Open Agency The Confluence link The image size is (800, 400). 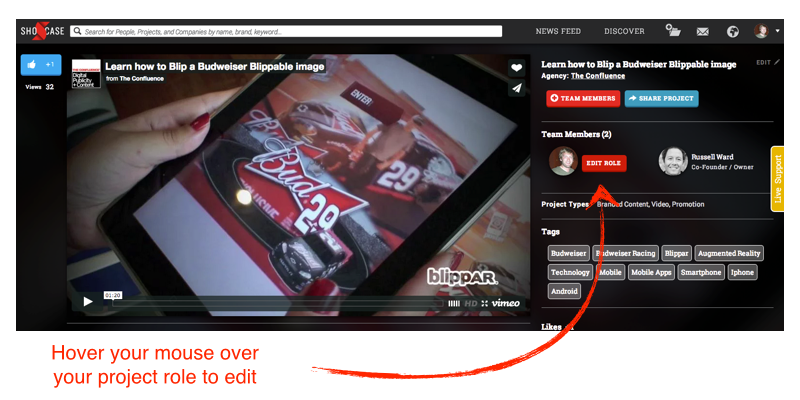597,76
